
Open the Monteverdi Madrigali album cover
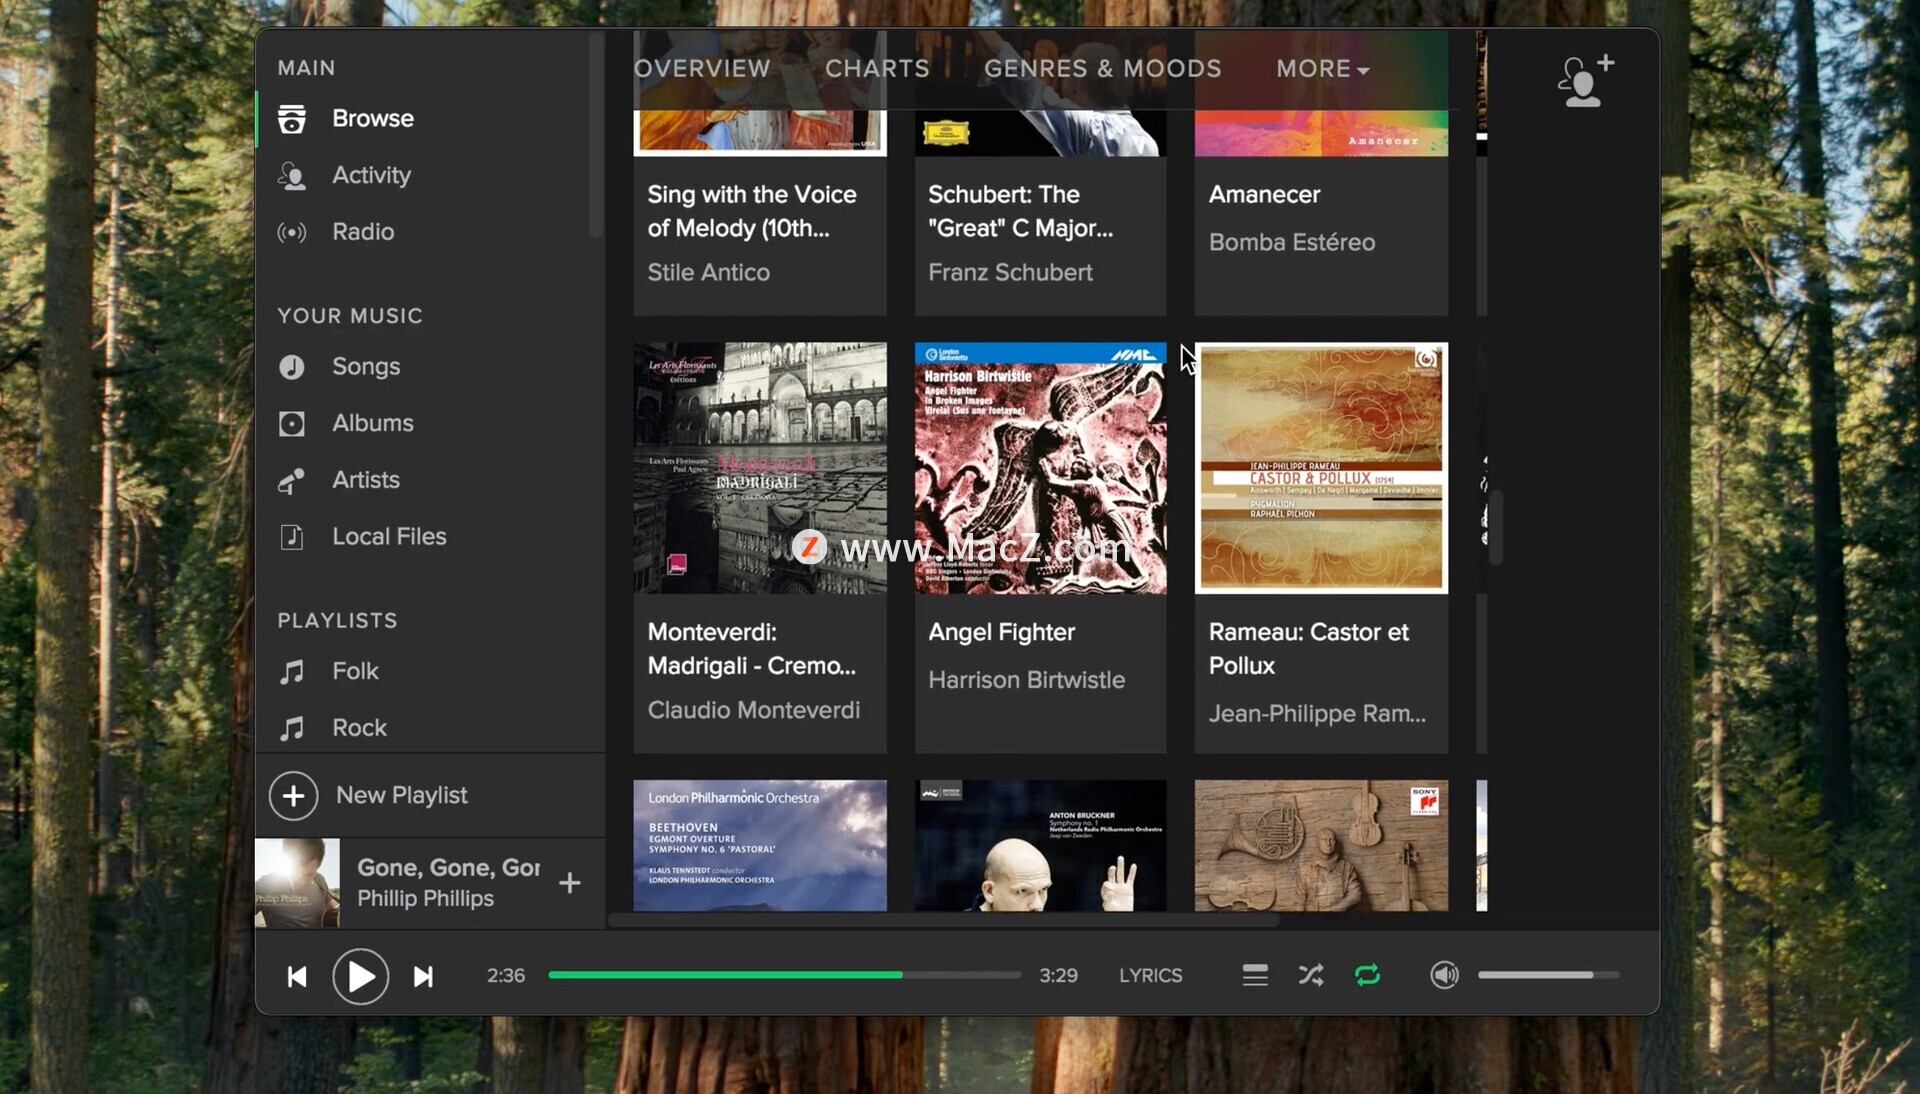(760, 468)
